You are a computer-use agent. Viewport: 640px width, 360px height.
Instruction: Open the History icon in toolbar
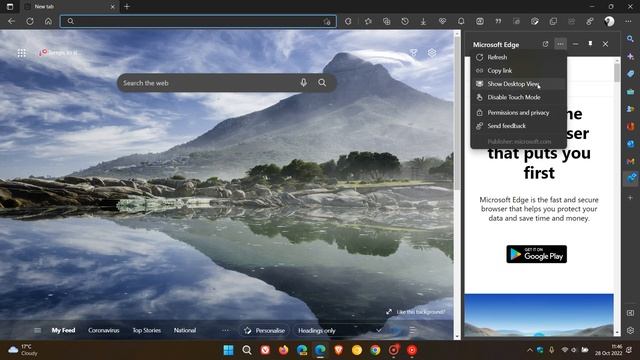(405, 21)
